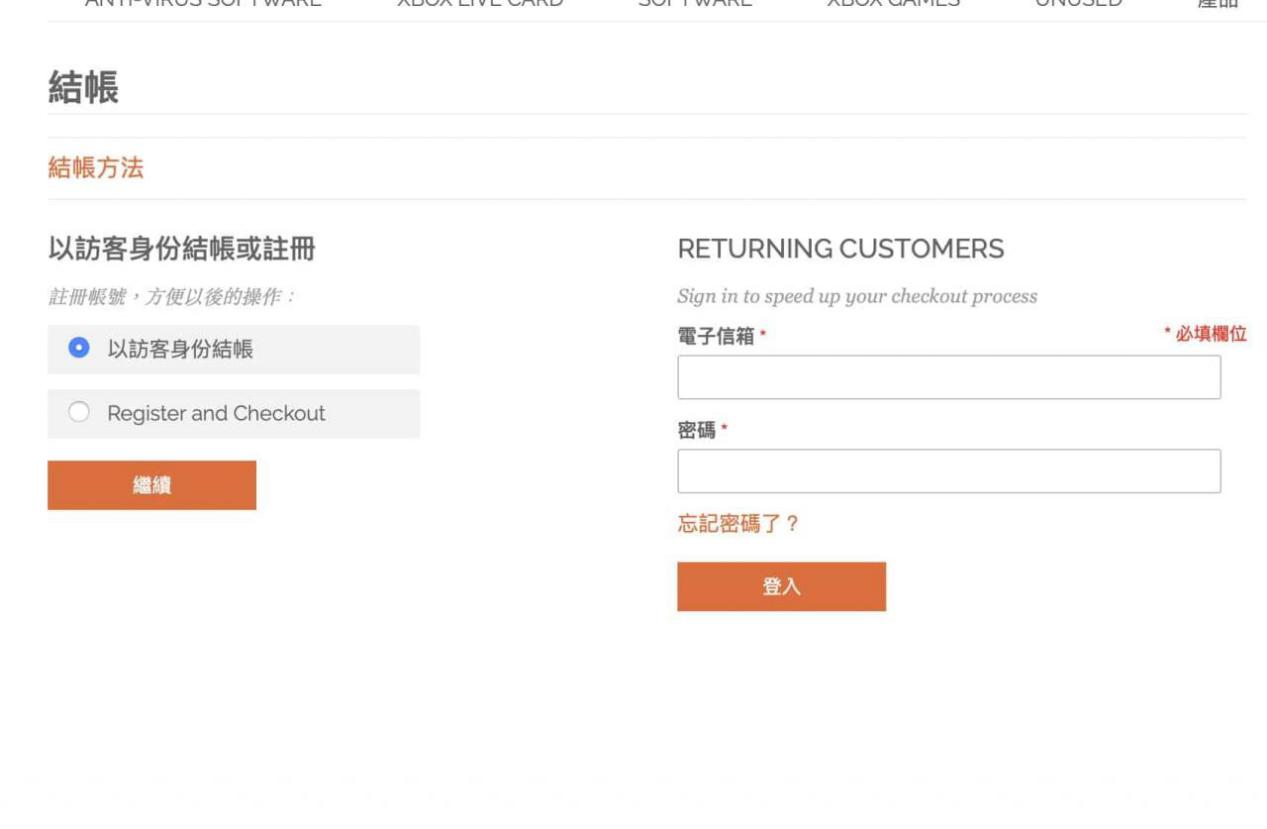Choose the Register and Checkout radio option

79,413
